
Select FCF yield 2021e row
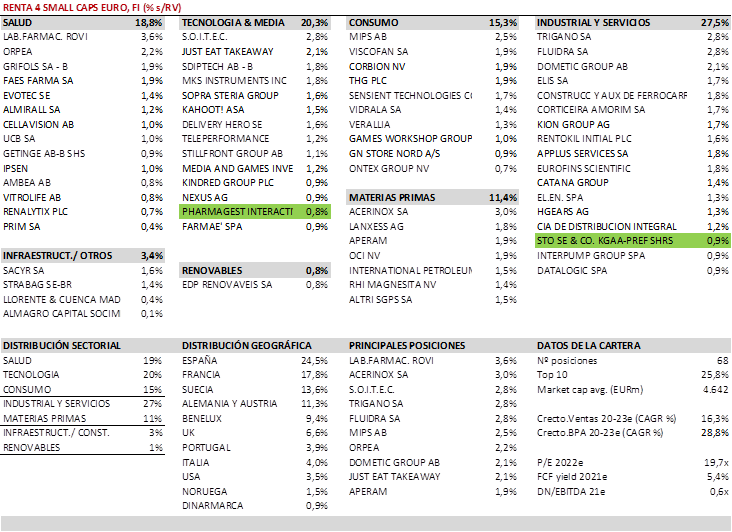point(633,476)
